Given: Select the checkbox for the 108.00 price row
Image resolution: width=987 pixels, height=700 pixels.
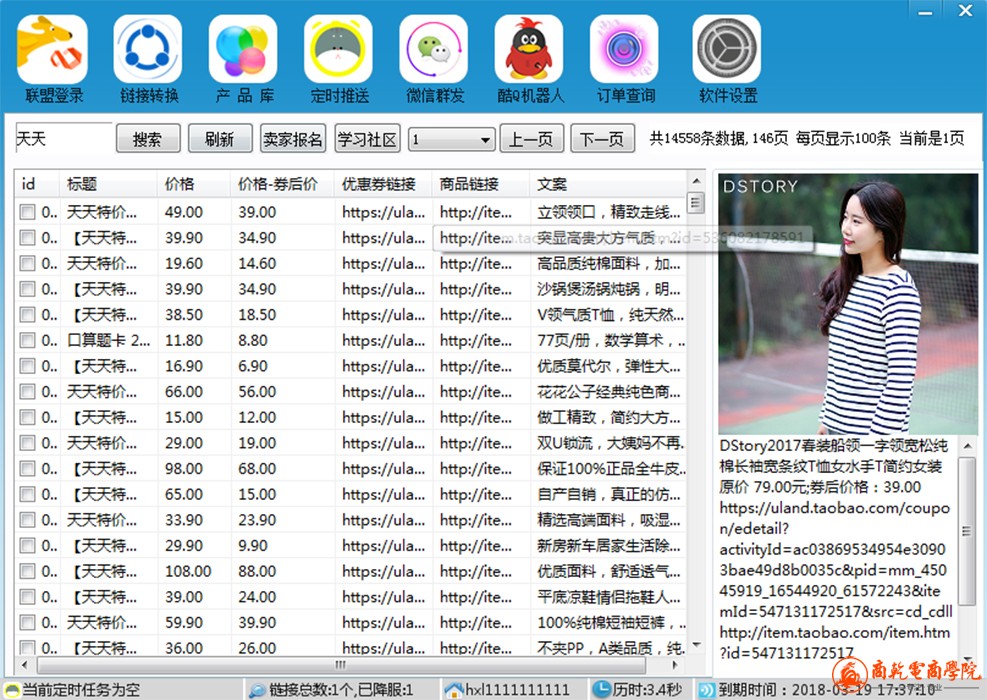Looking at the screenshot, I should (27, 572).
